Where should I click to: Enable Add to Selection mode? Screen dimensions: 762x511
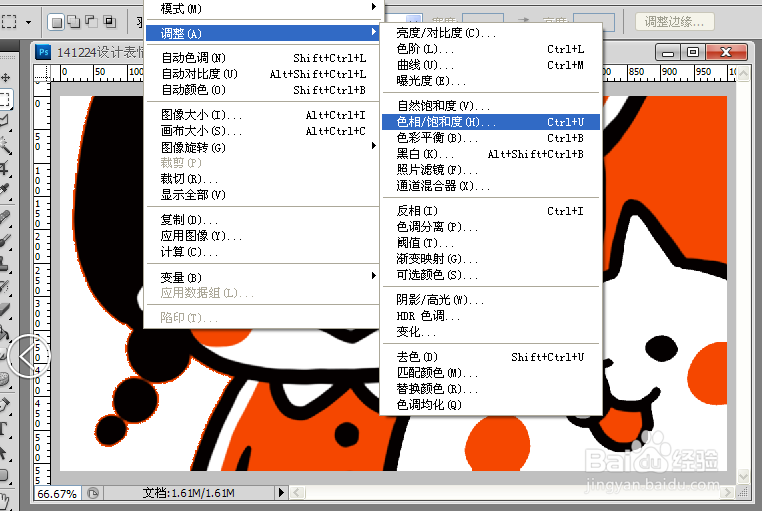pos(74,22)
